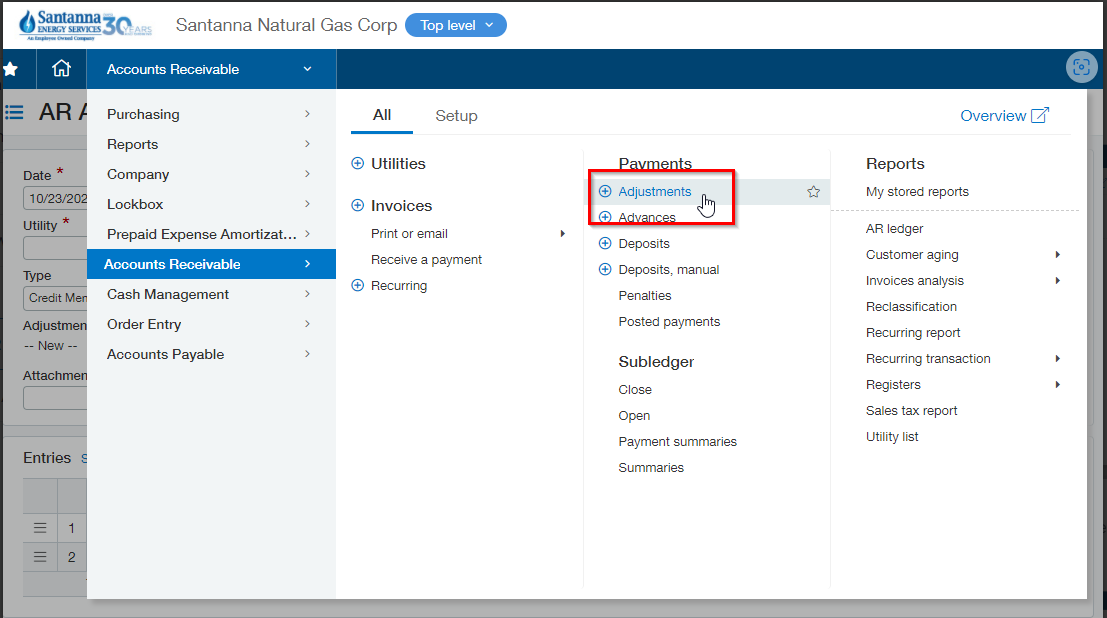
Task: Click the Home icon in navigation bar
Action: coord(61,69)
